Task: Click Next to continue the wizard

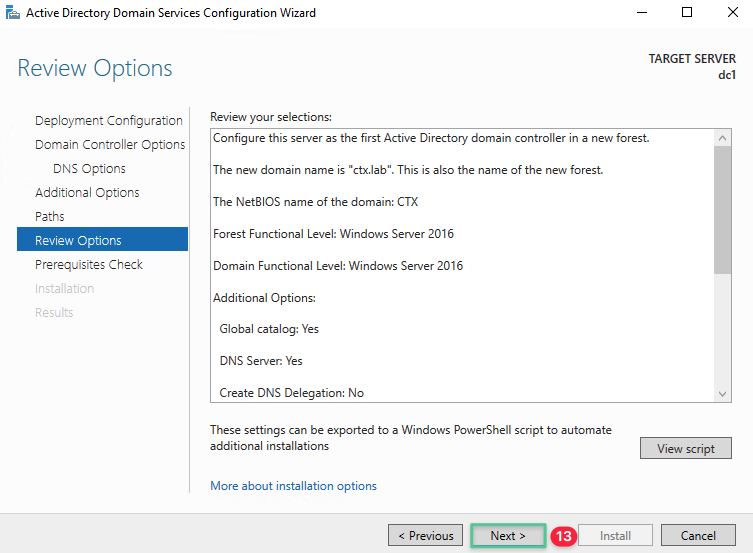Action: 508,535
